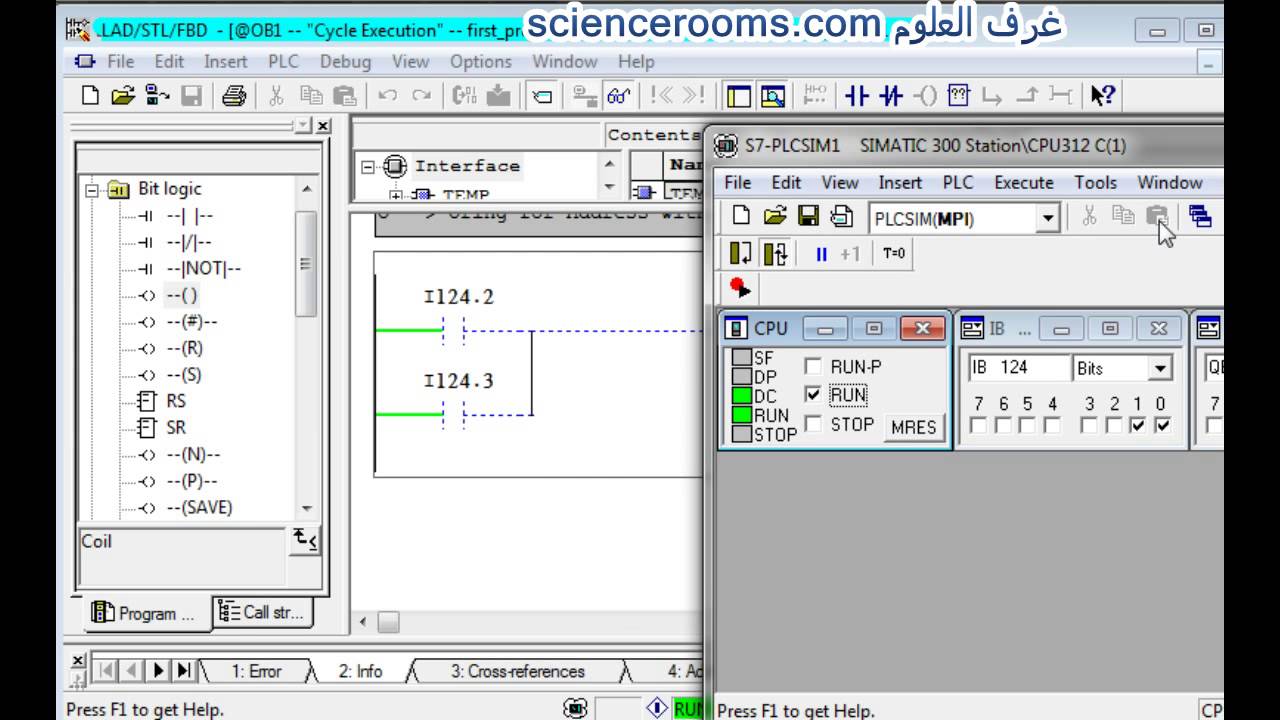Select single scan mode icon in PLCSIM
The image size is (1280, 720).
pos(741,254)
